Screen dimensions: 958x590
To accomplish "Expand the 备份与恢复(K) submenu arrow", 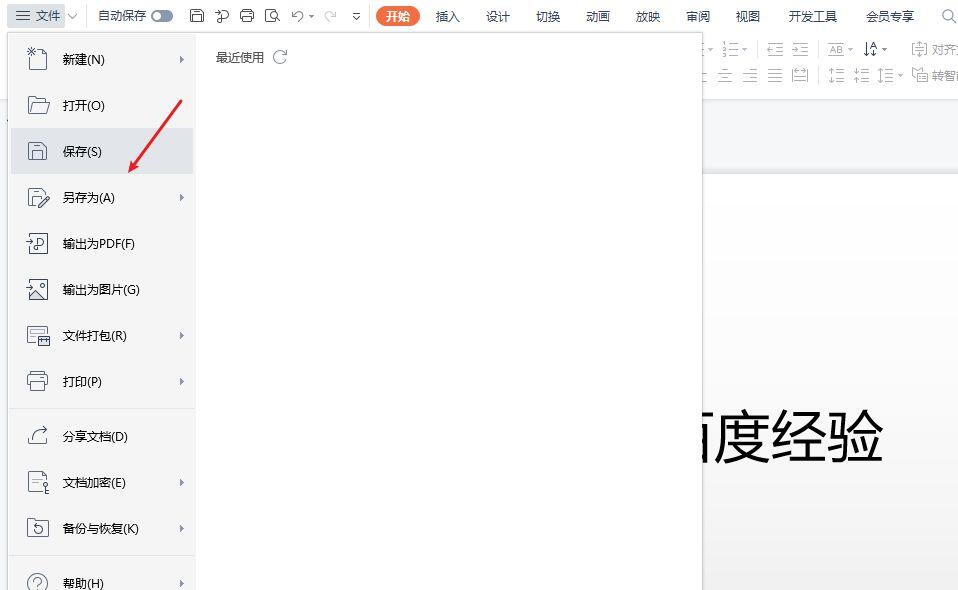I will [181, 528].
